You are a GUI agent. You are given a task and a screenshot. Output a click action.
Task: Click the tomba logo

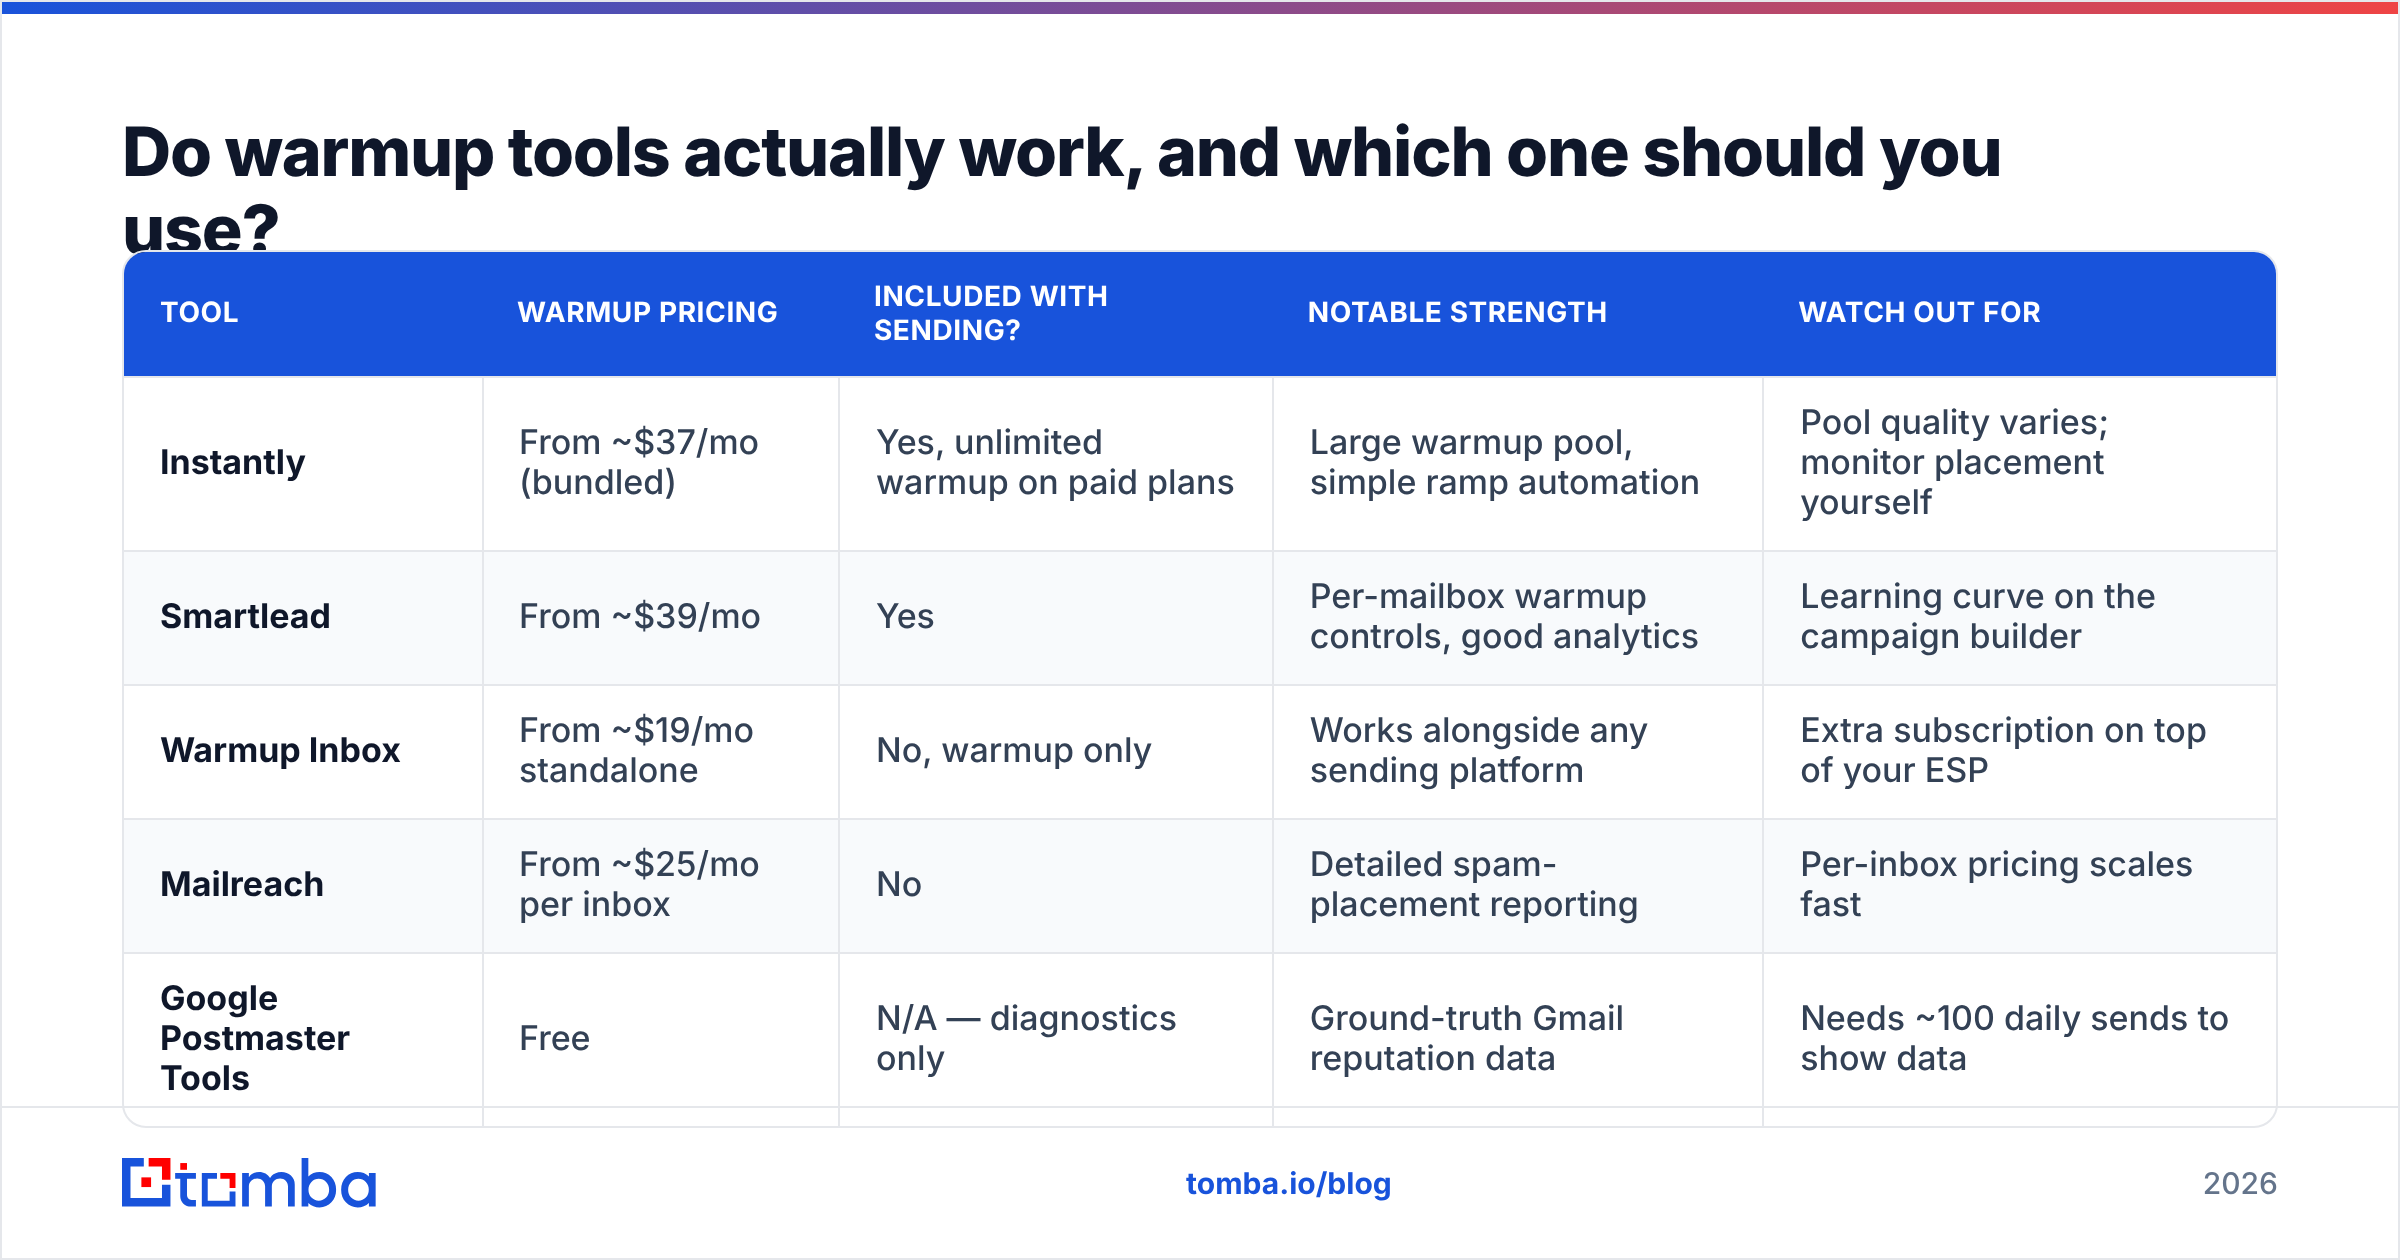point(249,1183)
